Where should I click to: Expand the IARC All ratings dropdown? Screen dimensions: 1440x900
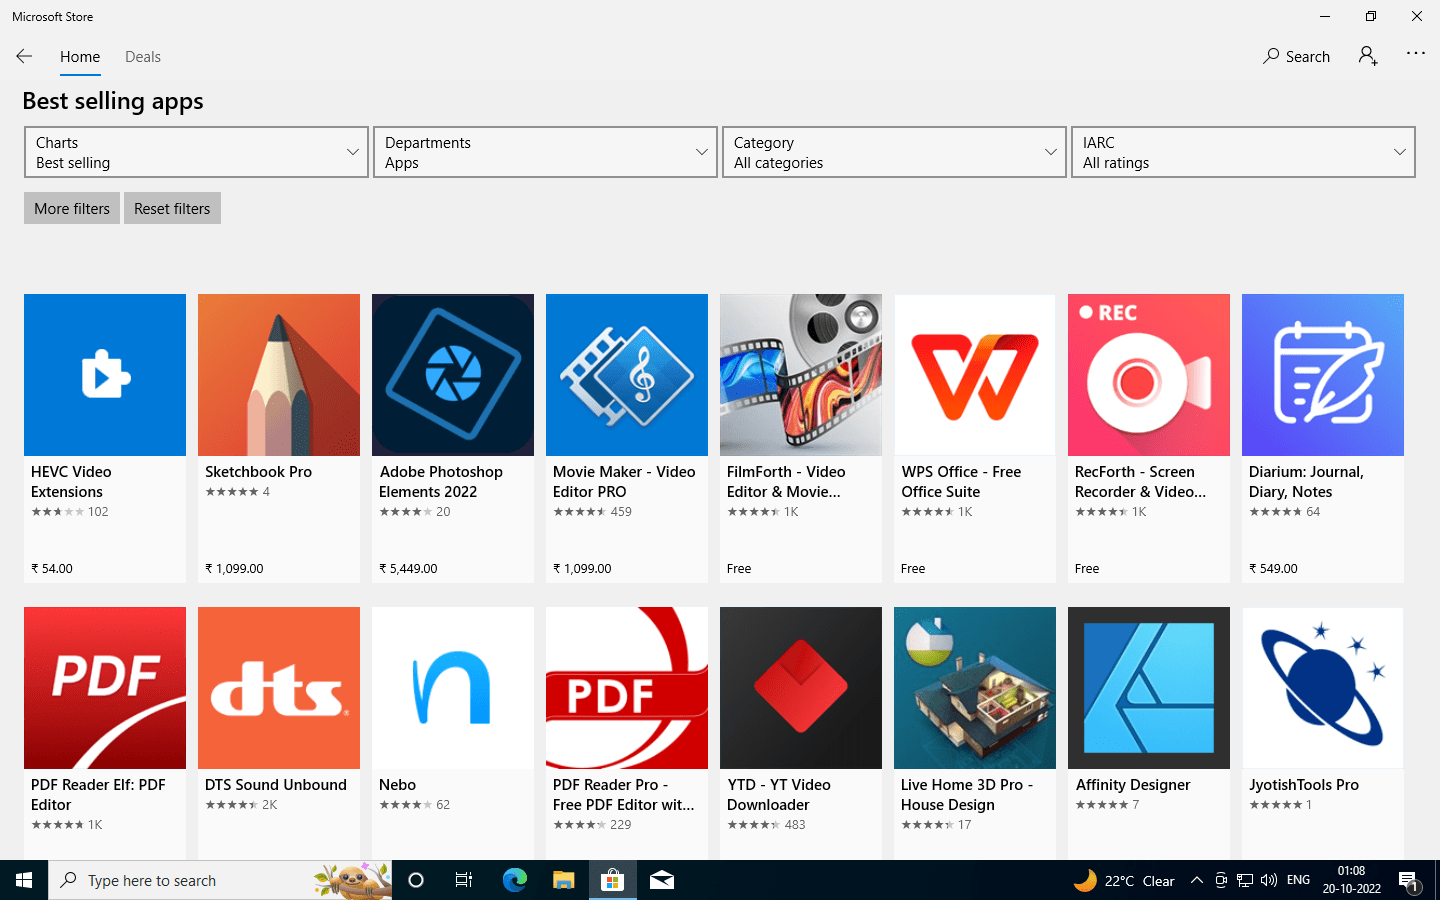1243,152
